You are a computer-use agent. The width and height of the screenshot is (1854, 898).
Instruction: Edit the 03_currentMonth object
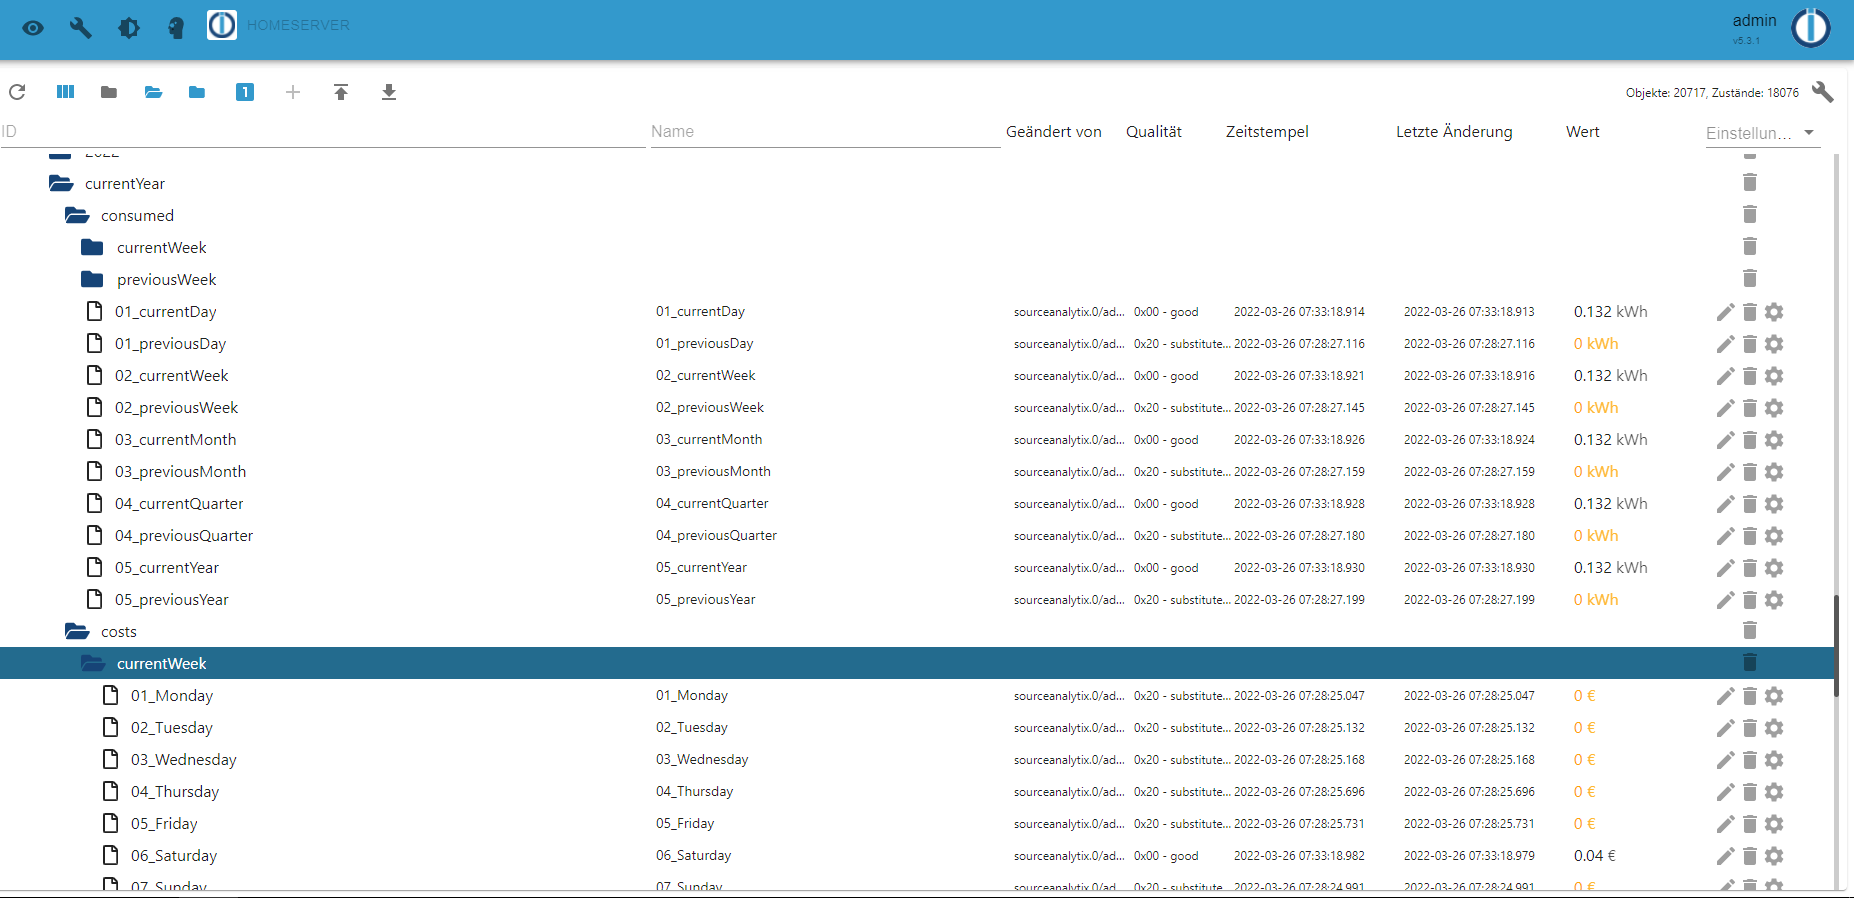coord(1725,440)
